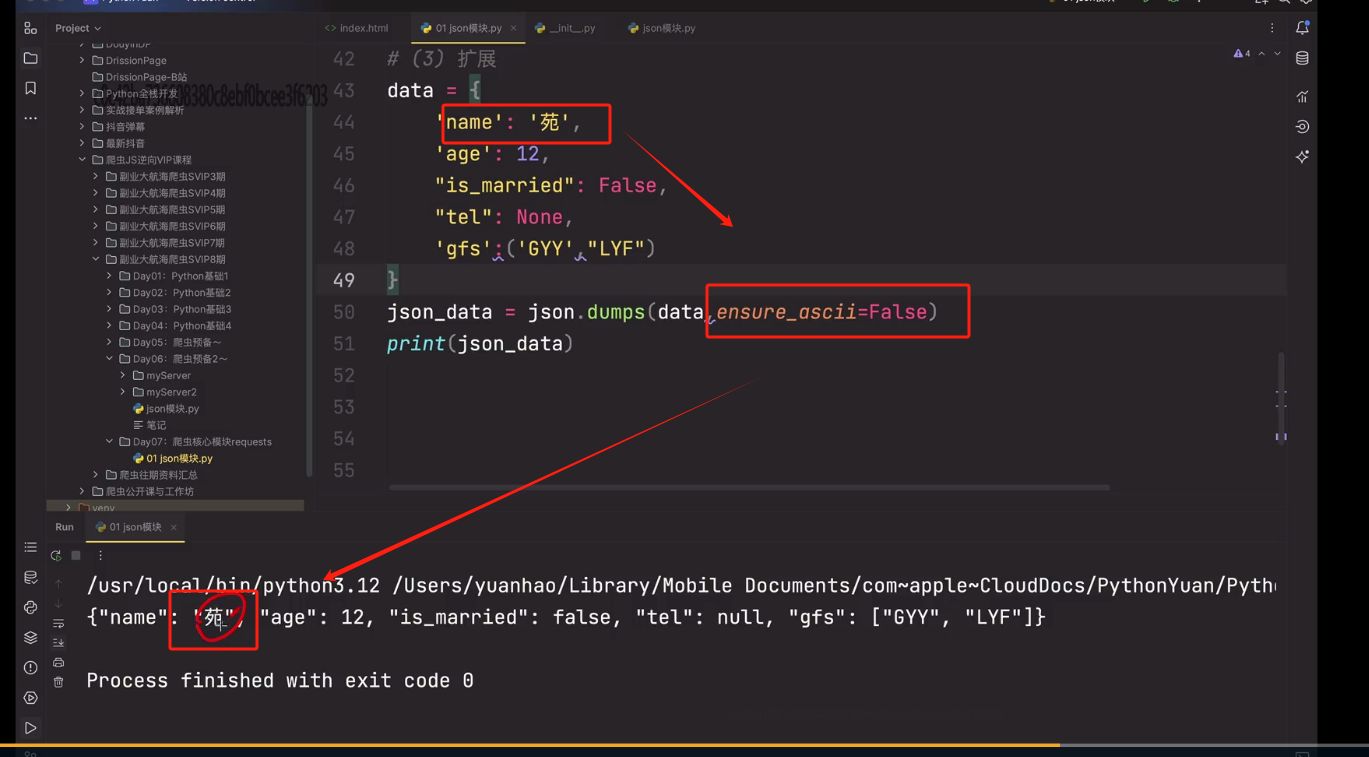Select the 实战接单案例解析 folder
1369x757 pixels.
coord(138,110)
